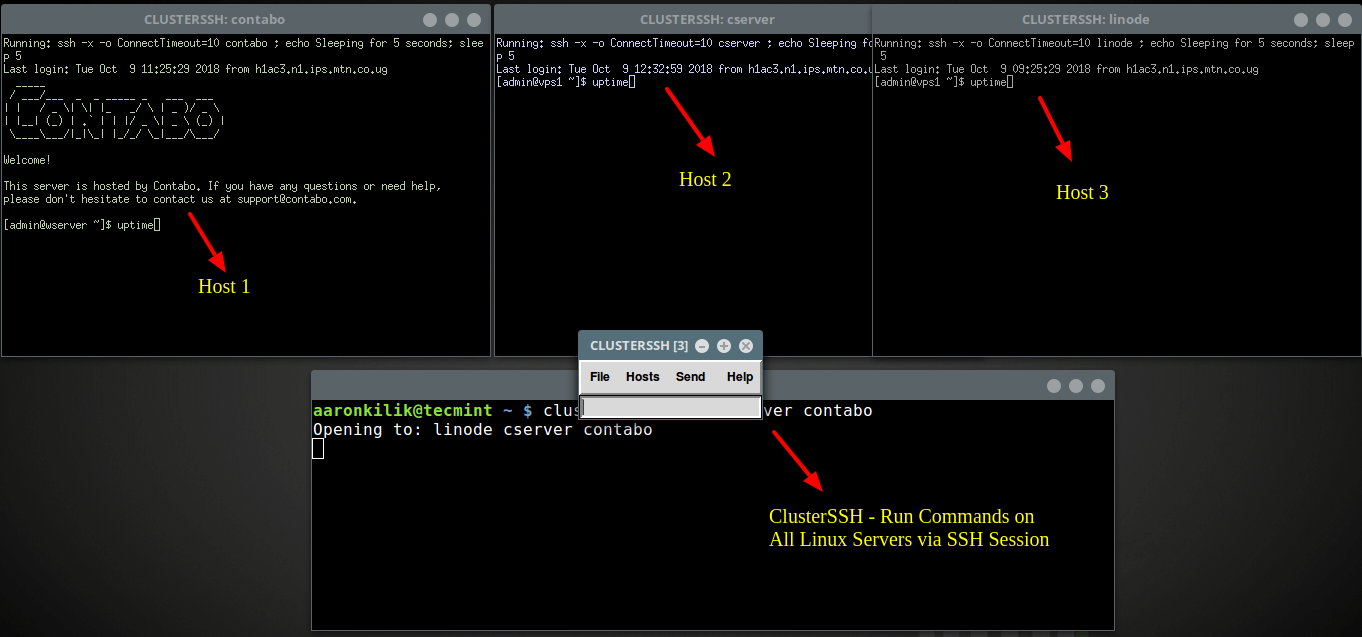Click the plus icon on the CLUSTERSSH console

click(x=723, y=346)
